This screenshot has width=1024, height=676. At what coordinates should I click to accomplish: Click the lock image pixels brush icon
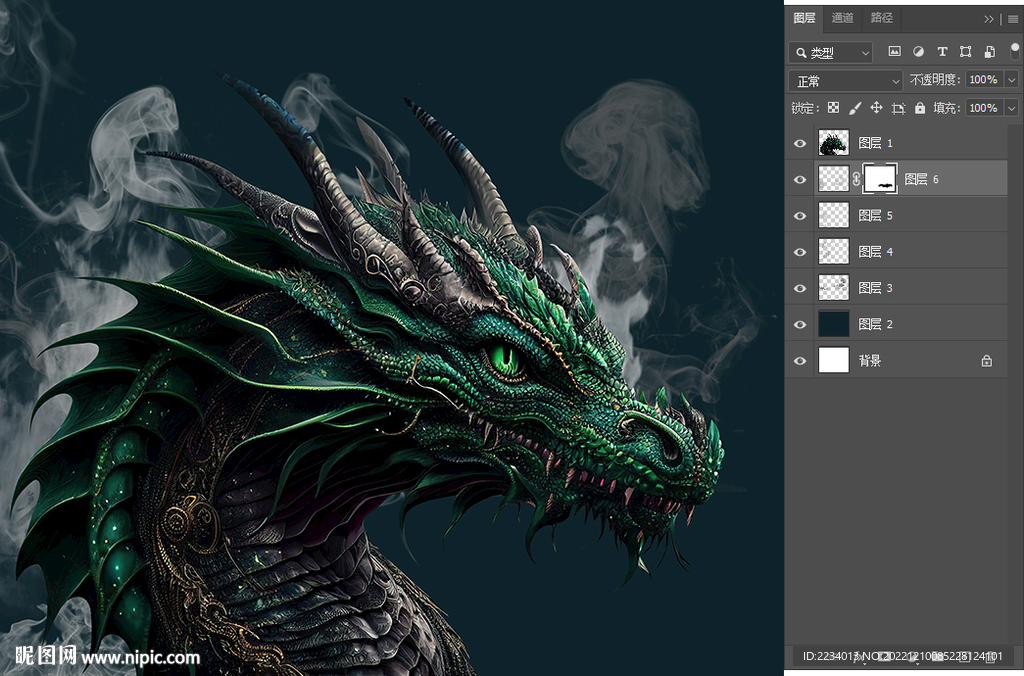(x=855, y=108)
